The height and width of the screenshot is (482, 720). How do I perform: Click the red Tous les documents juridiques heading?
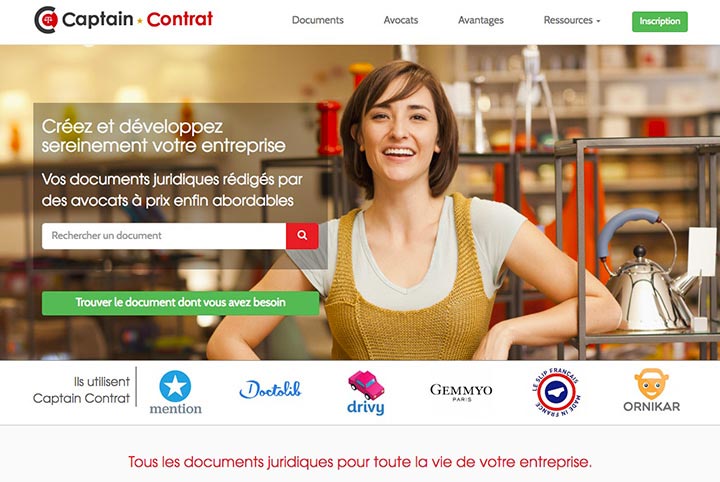click(x=360, y=461)
